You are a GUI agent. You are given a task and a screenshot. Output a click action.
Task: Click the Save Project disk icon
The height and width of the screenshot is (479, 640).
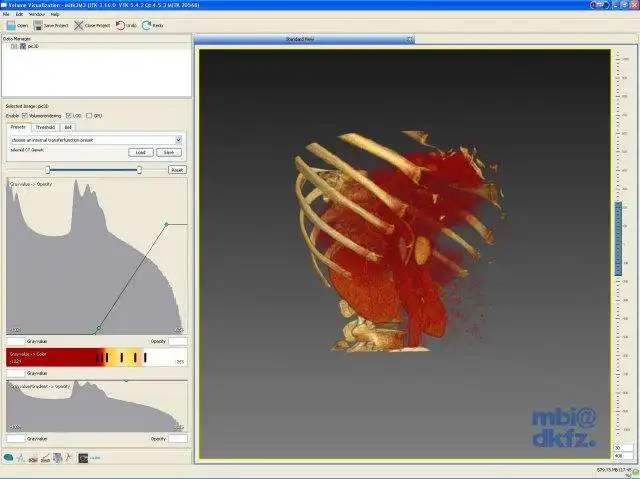(x=38, y=26)
